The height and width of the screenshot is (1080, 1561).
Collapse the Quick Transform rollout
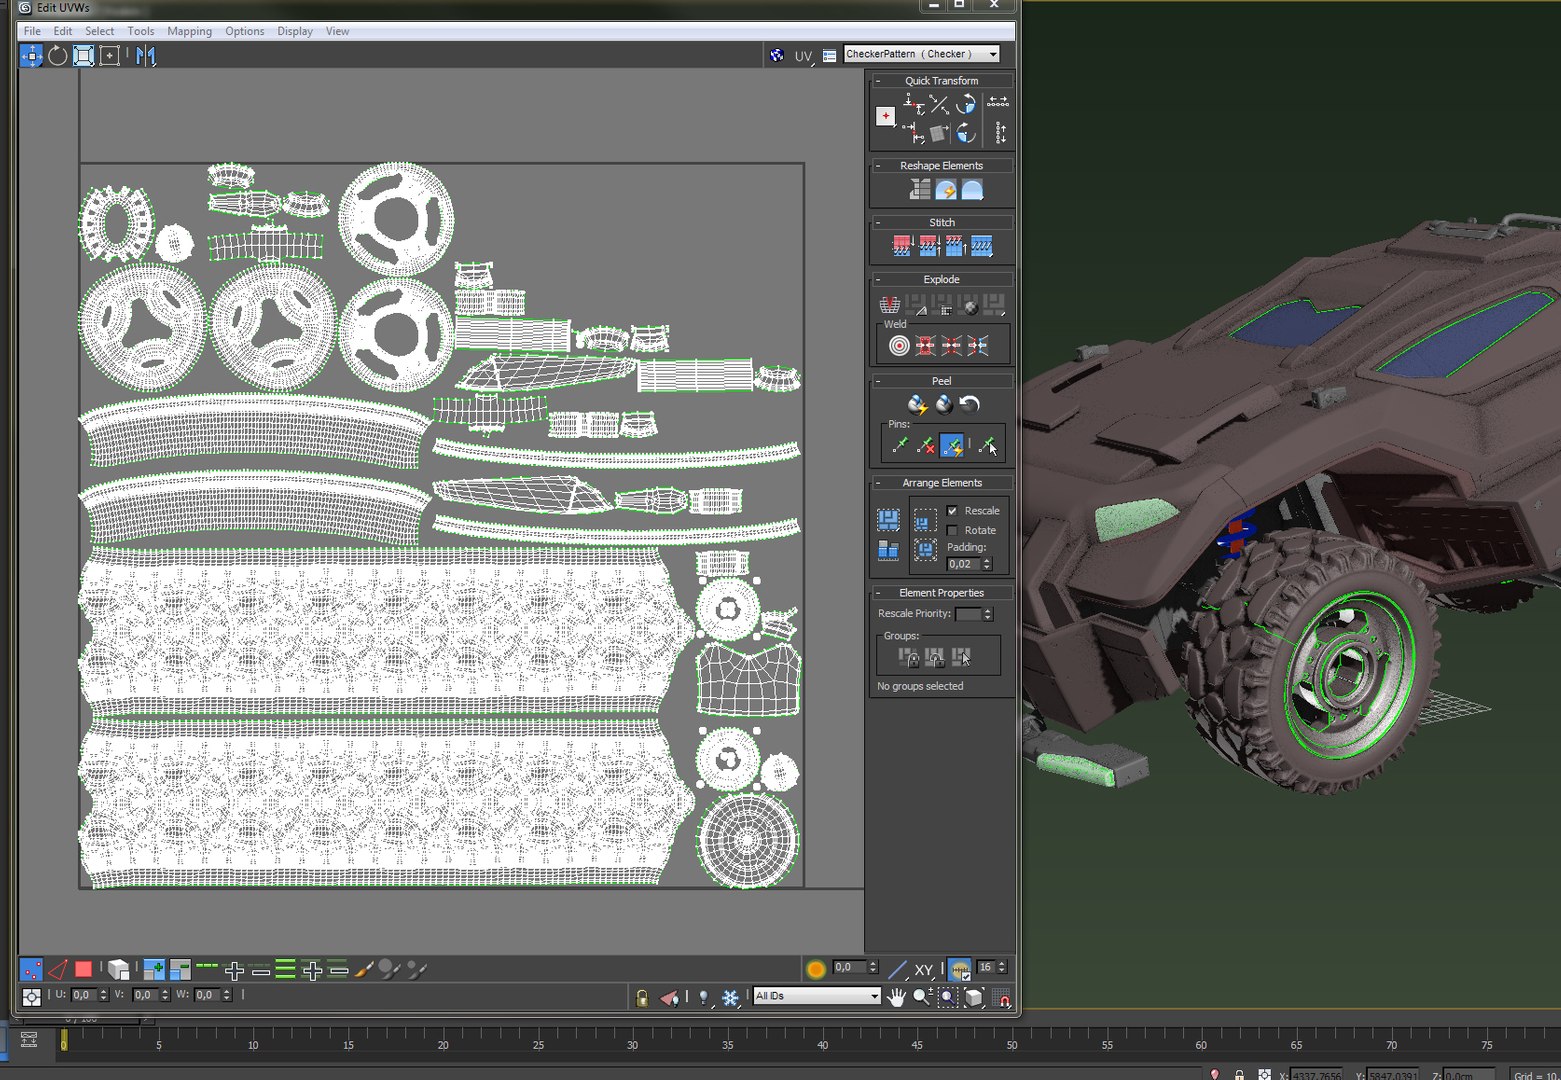pos(879,81)
